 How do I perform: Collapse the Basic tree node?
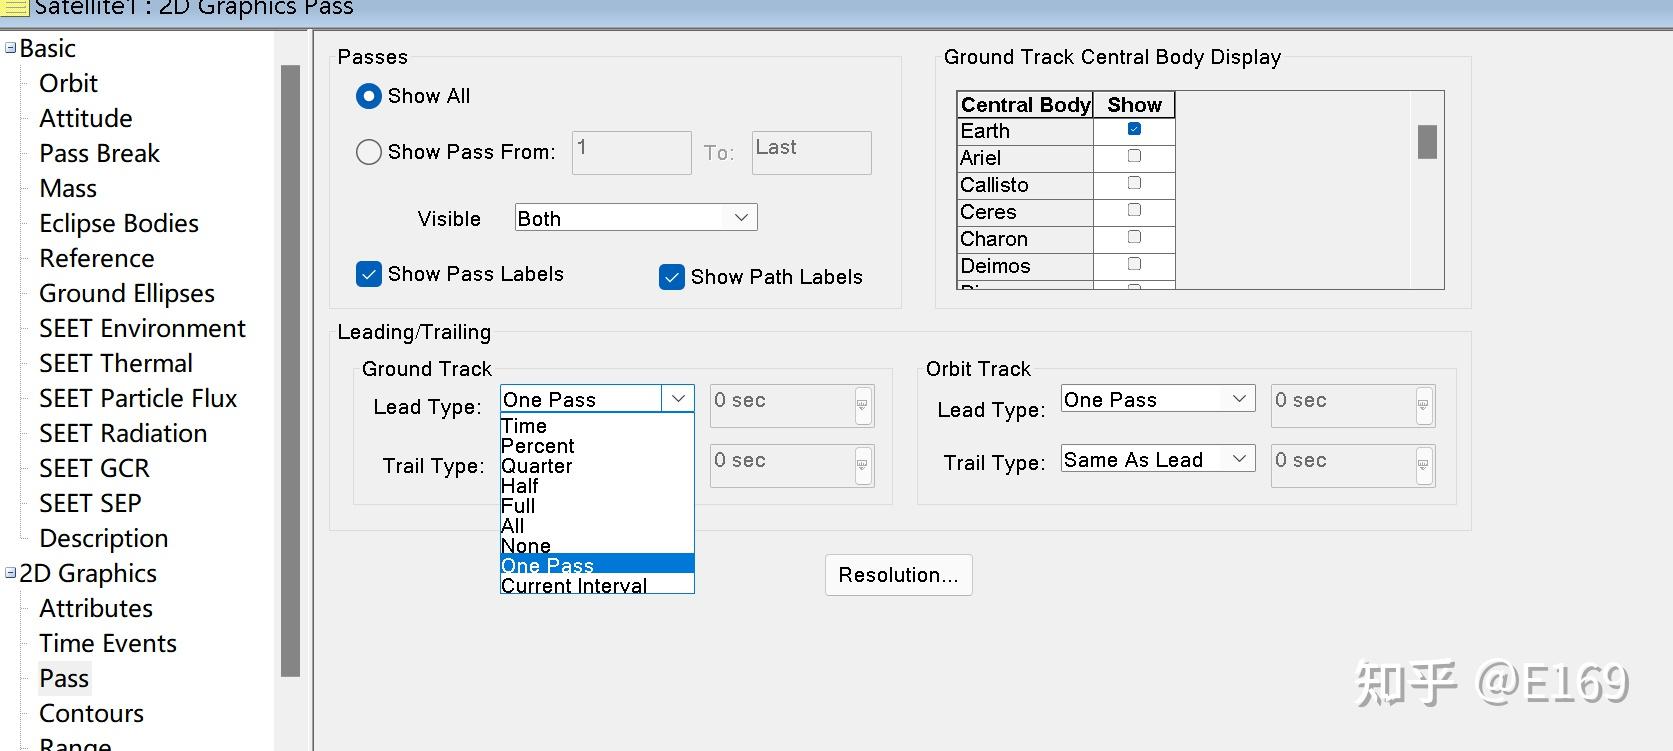coord(10,48)
